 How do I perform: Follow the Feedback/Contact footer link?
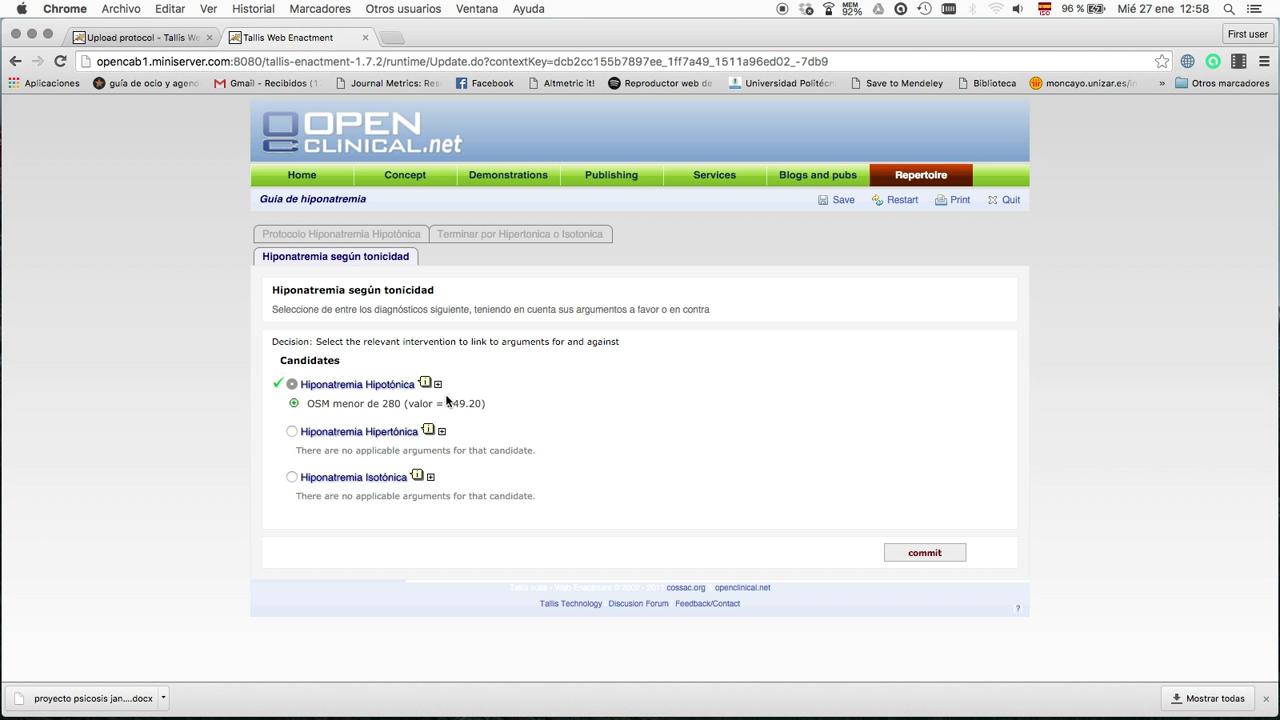coord(707,604)
